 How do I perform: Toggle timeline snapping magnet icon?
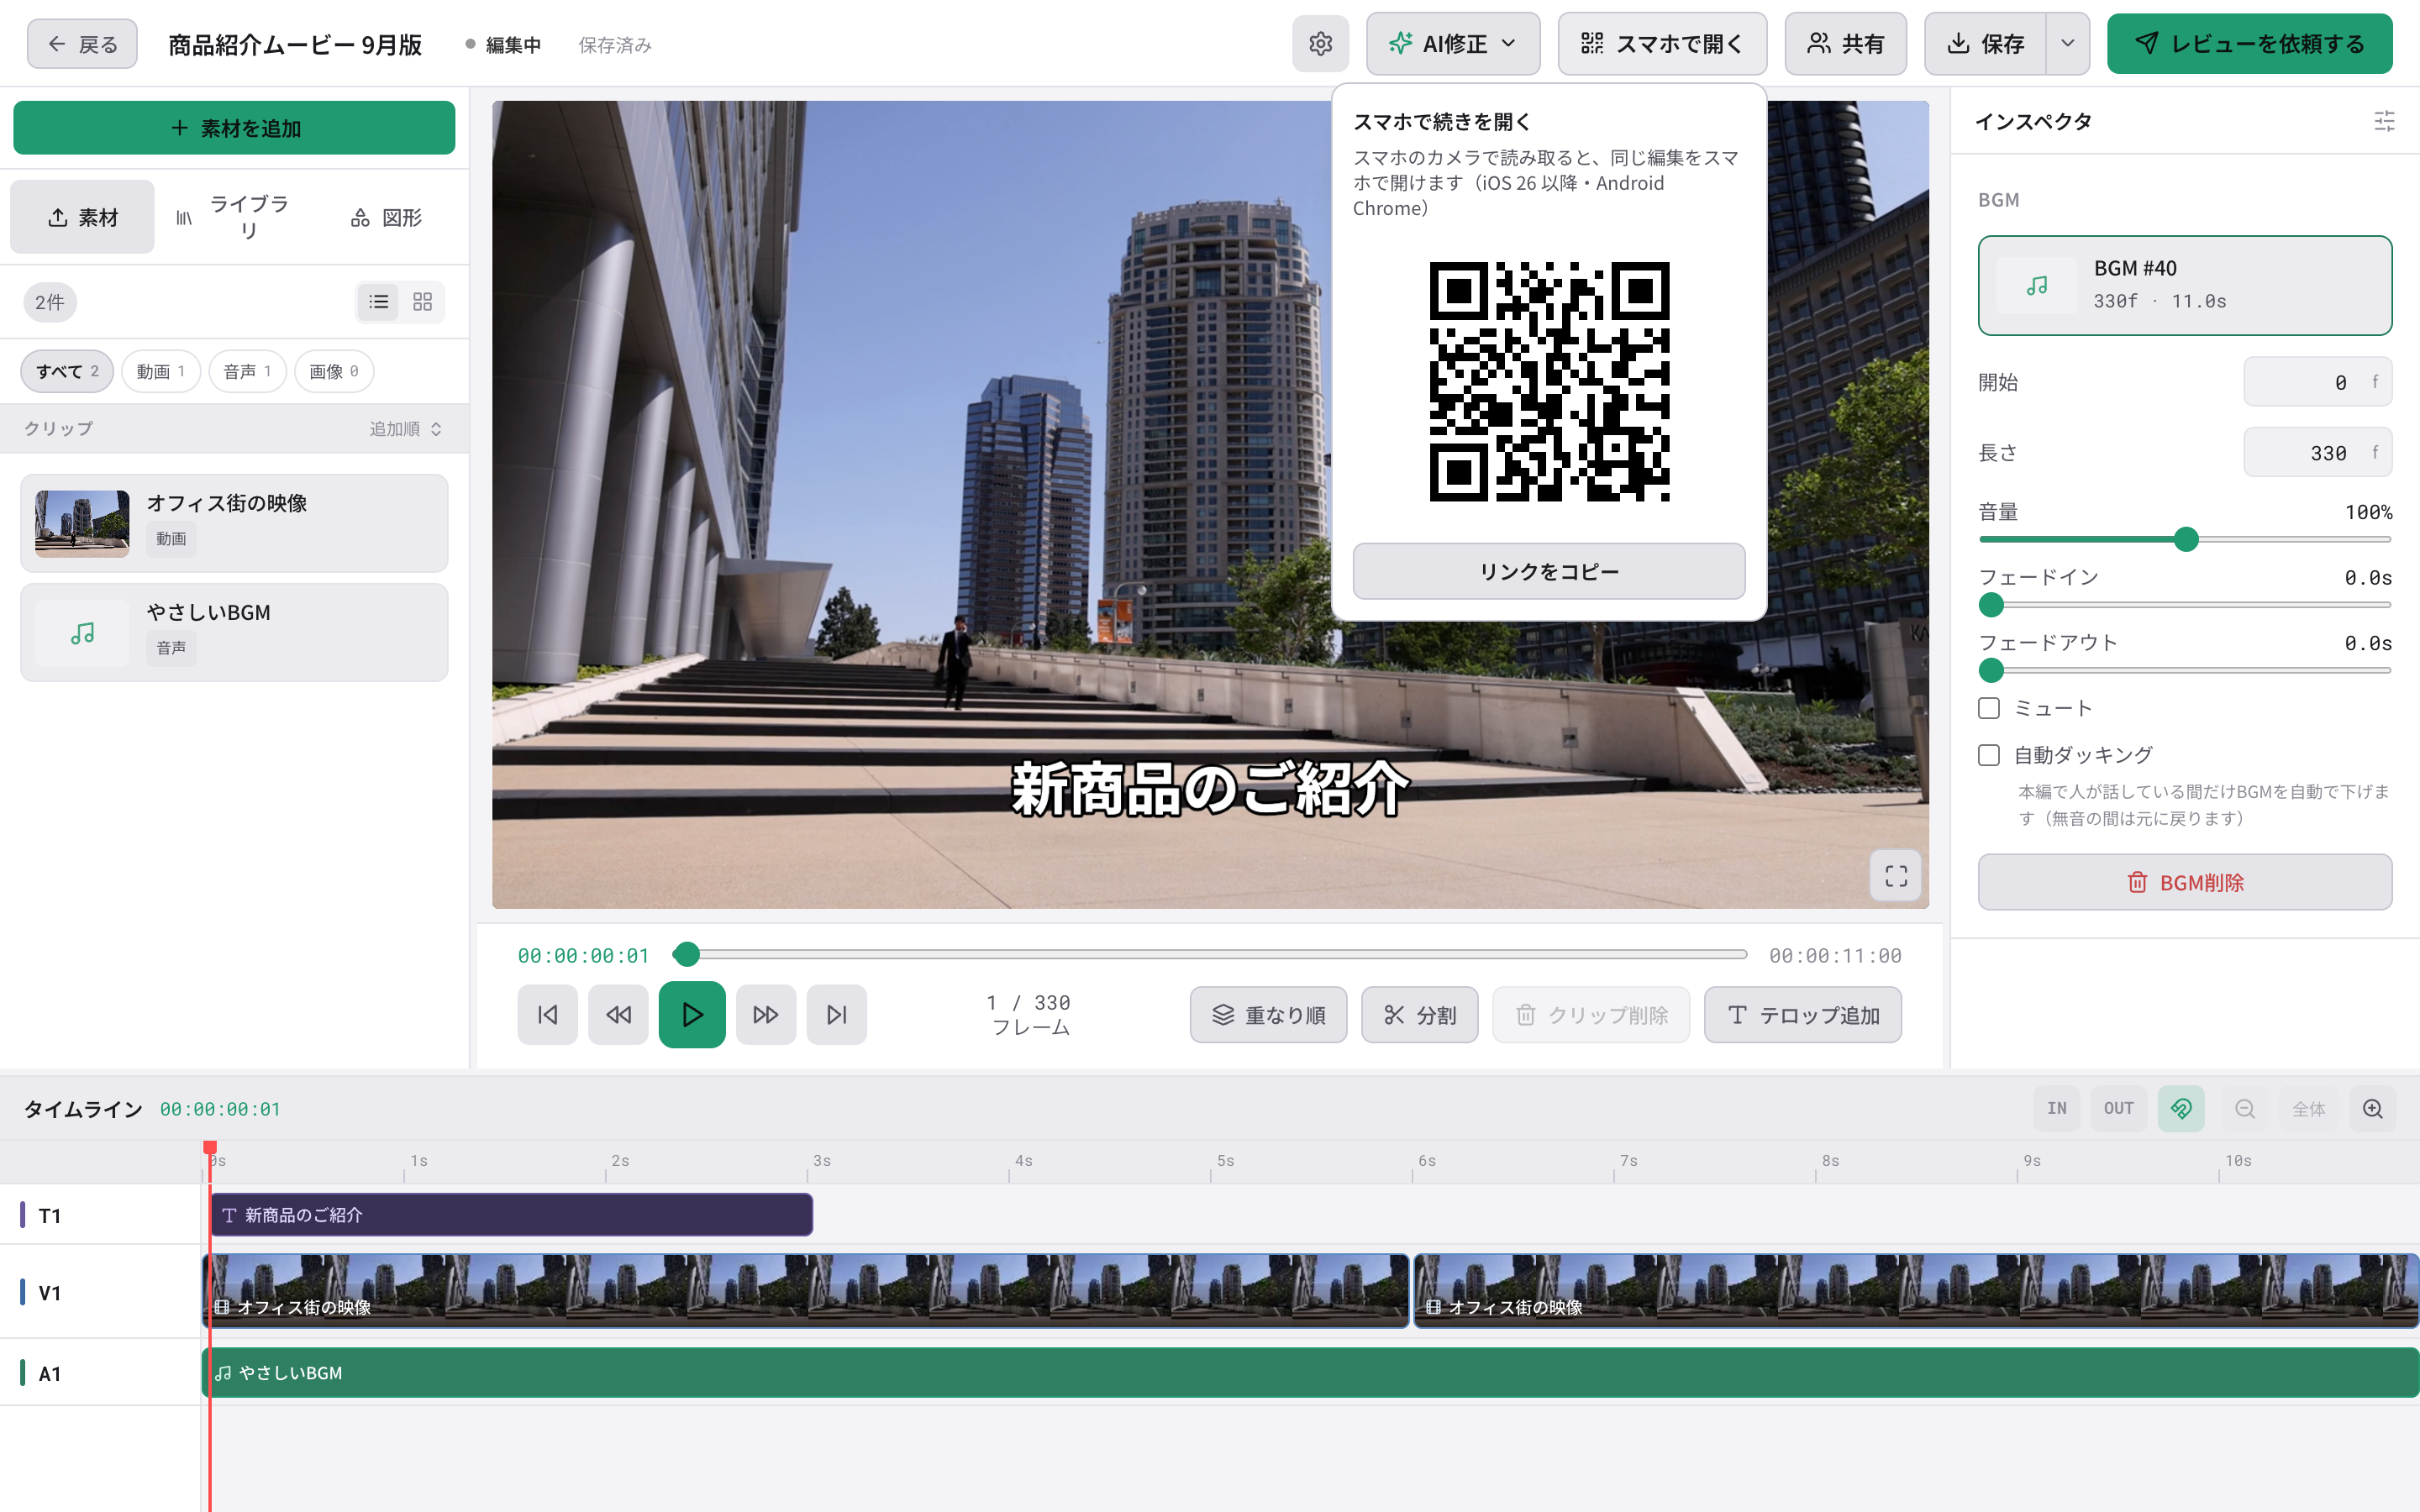point(2181,1109)
